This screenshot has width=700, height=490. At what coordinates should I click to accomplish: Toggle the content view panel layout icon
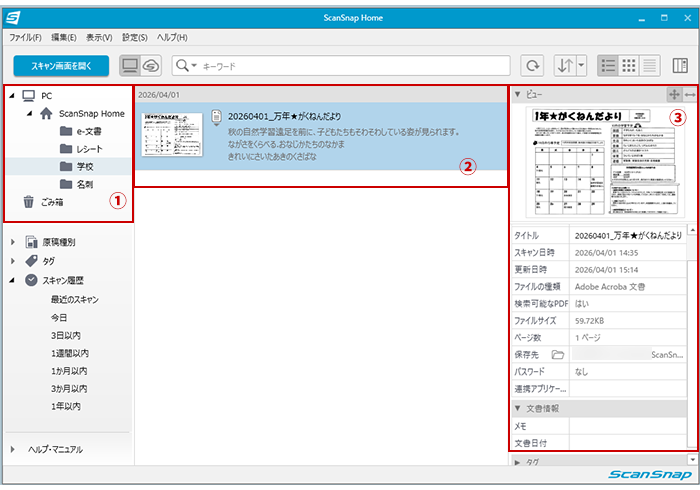[680, 66]
